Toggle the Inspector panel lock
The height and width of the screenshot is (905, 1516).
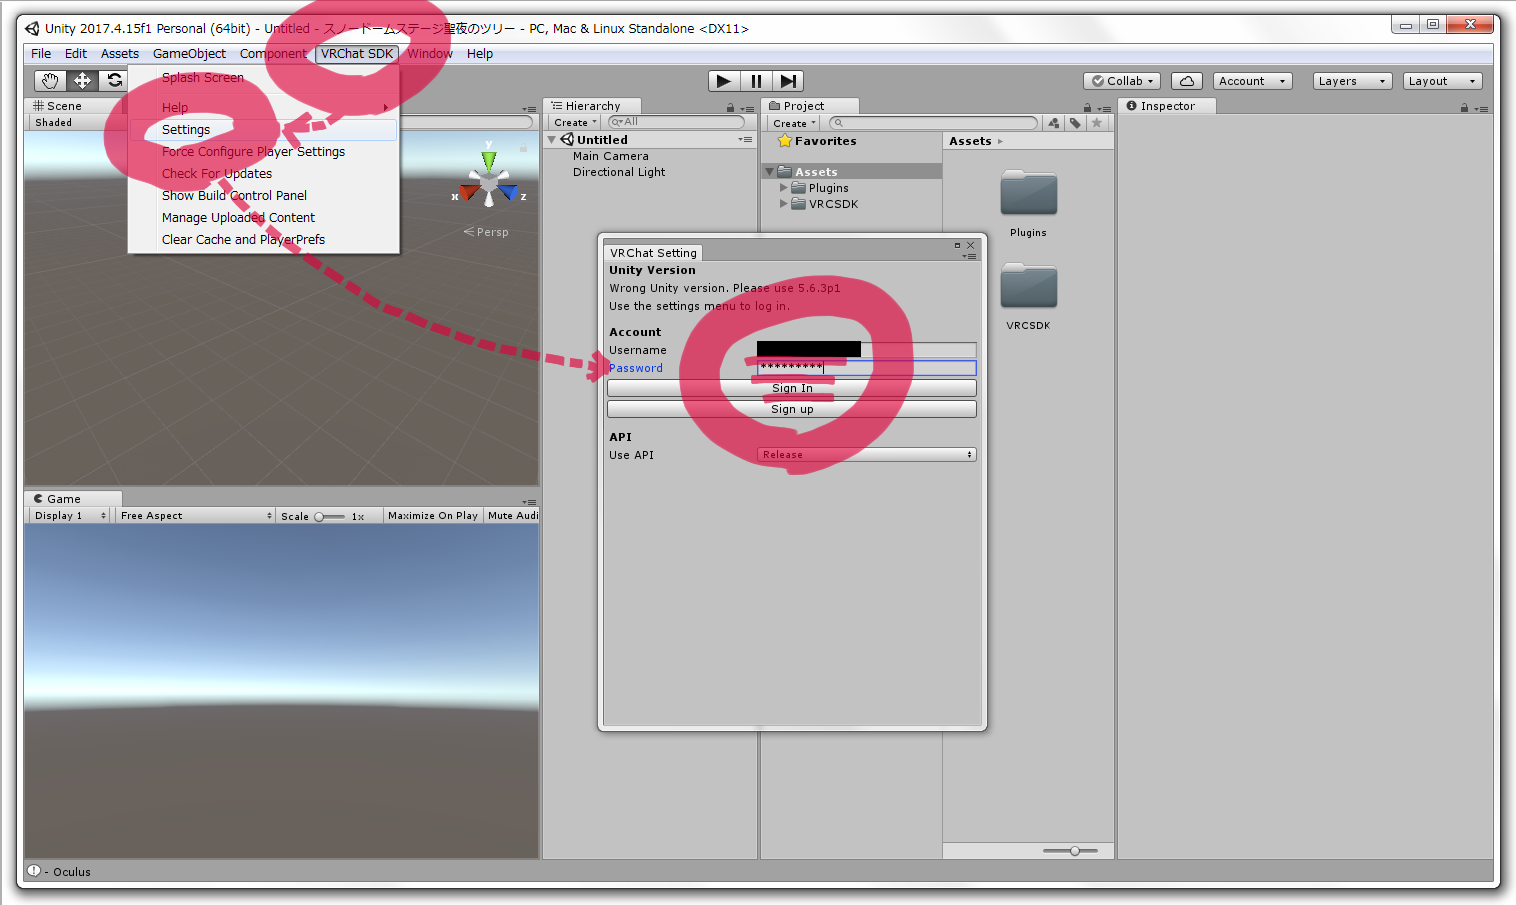1464,108
